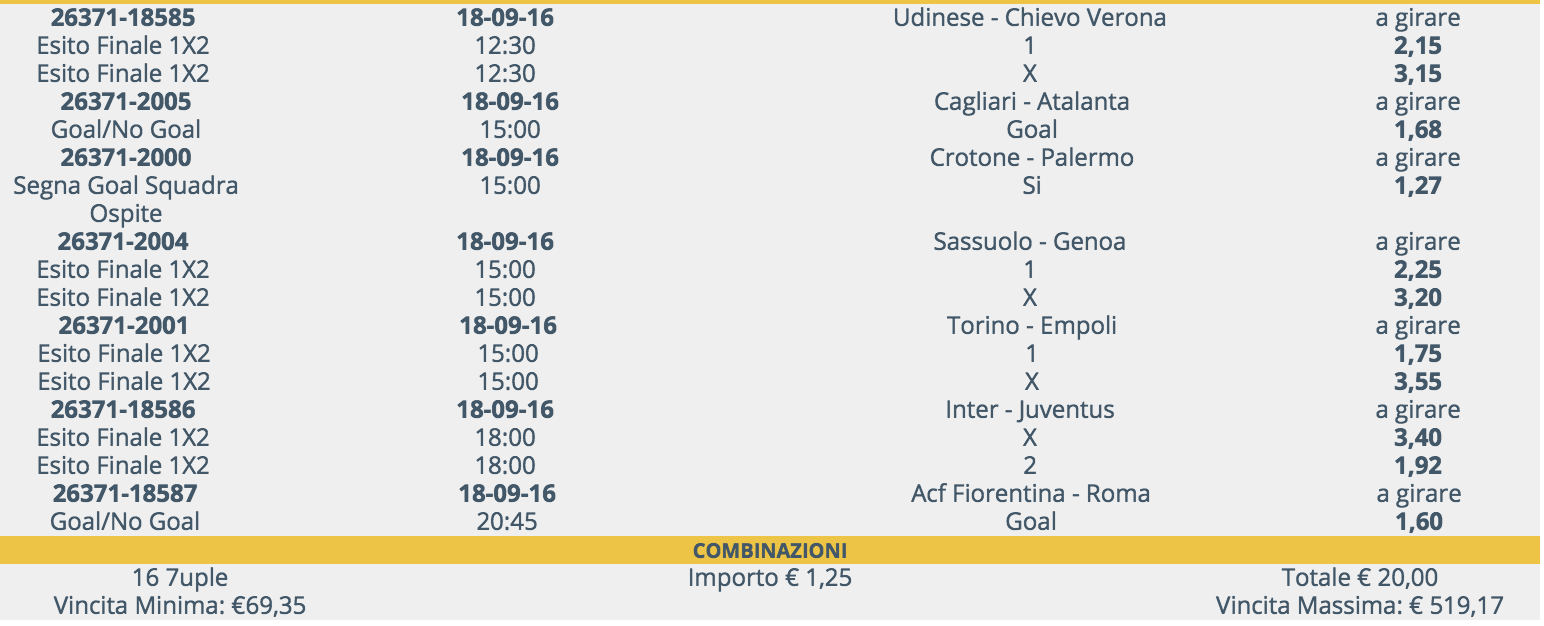This screenshot has height=626, width=1544.
Task: Click the Crotone - Palermo match name
Action: click(1031, 158)
